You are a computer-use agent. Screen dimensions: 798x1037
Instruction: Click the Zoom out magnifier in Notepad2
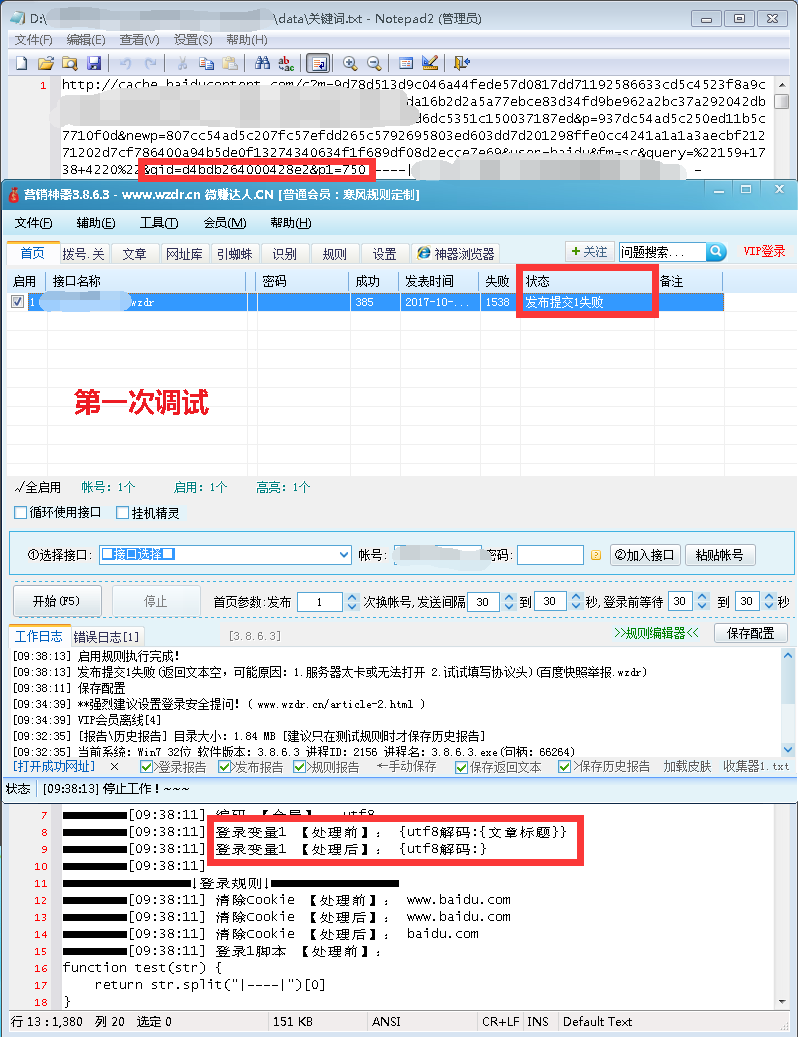374,63
